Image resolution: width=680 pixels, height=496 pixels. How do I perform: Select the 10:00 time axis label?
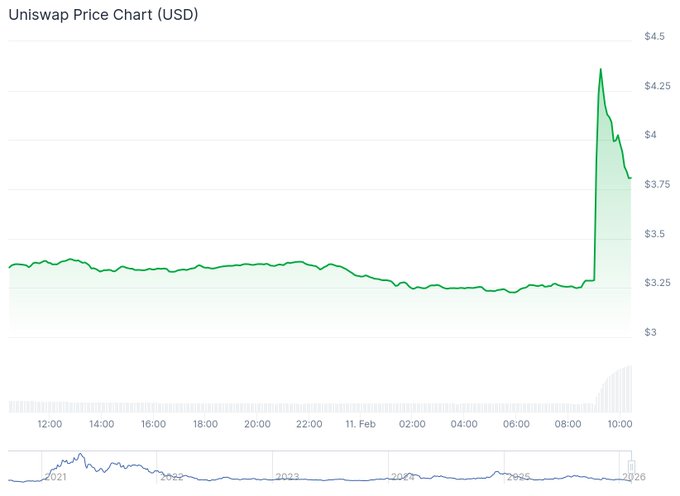619,424
